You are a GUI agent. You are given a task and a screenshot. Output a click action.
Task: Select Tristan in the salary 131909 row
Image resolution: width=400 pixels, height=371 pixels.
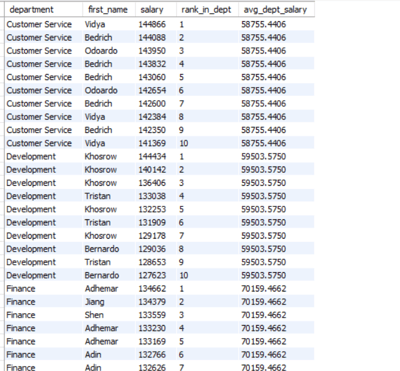tap(97, 223)
